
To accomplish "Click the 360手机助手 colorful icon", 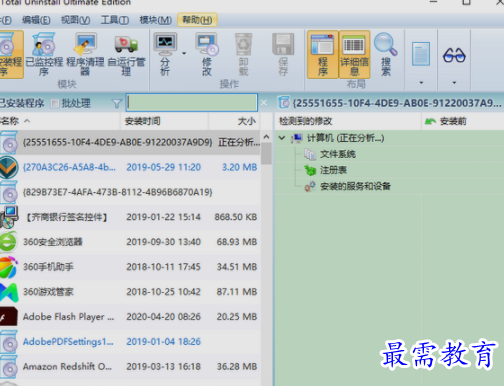I will coord(8,267).
